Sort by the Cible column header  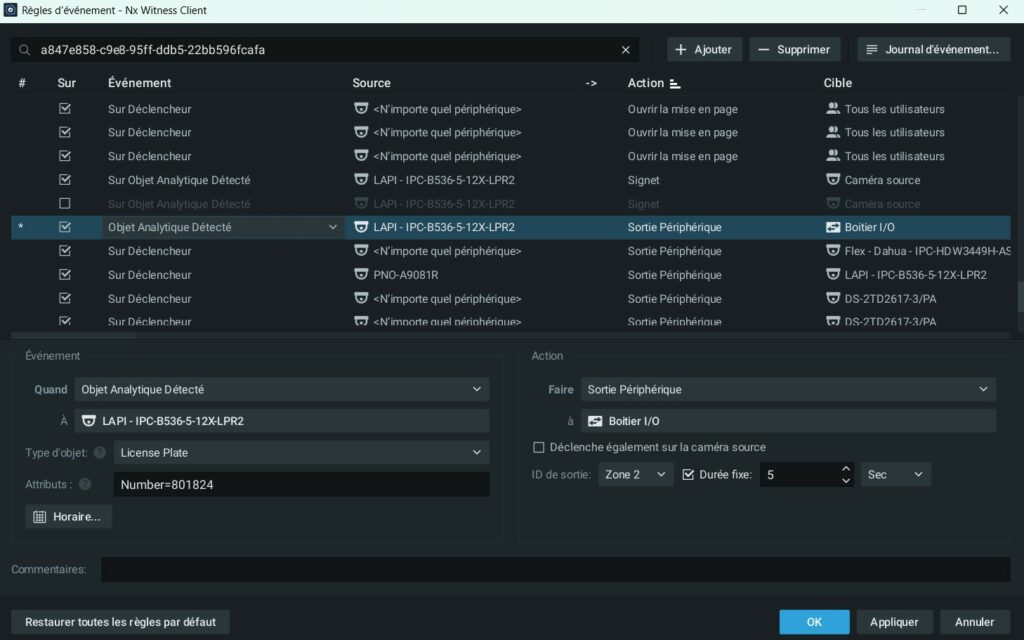(x=838, y=83)
